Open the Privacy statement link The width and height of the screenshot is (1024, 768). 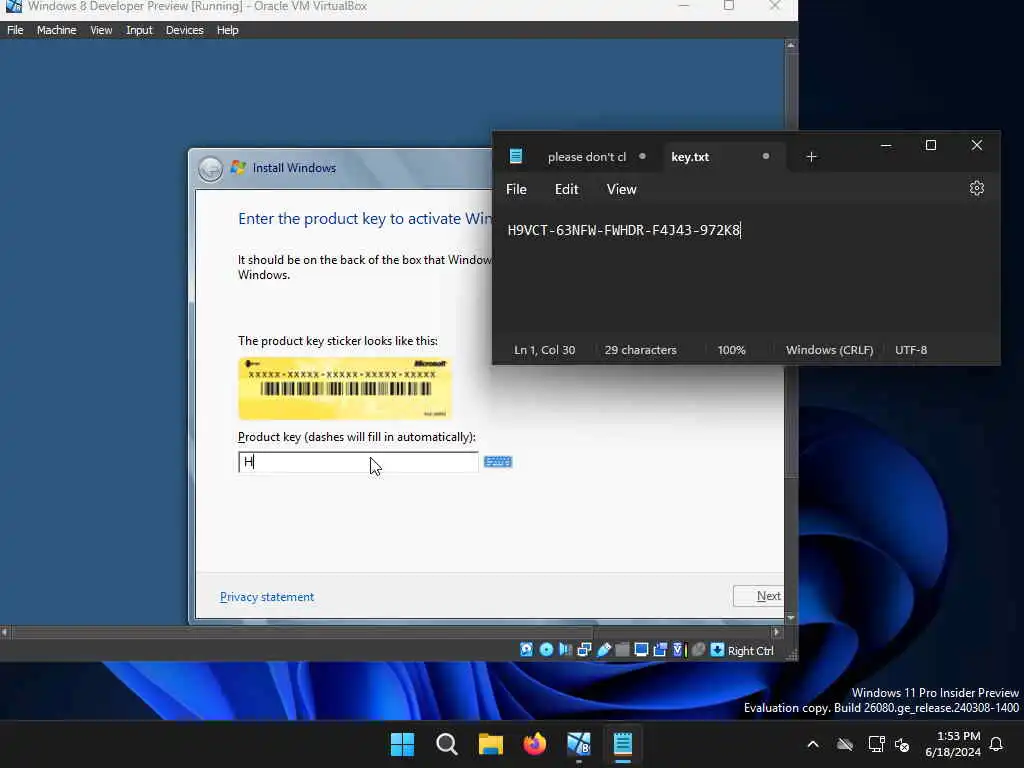click(x=266, y=597)
